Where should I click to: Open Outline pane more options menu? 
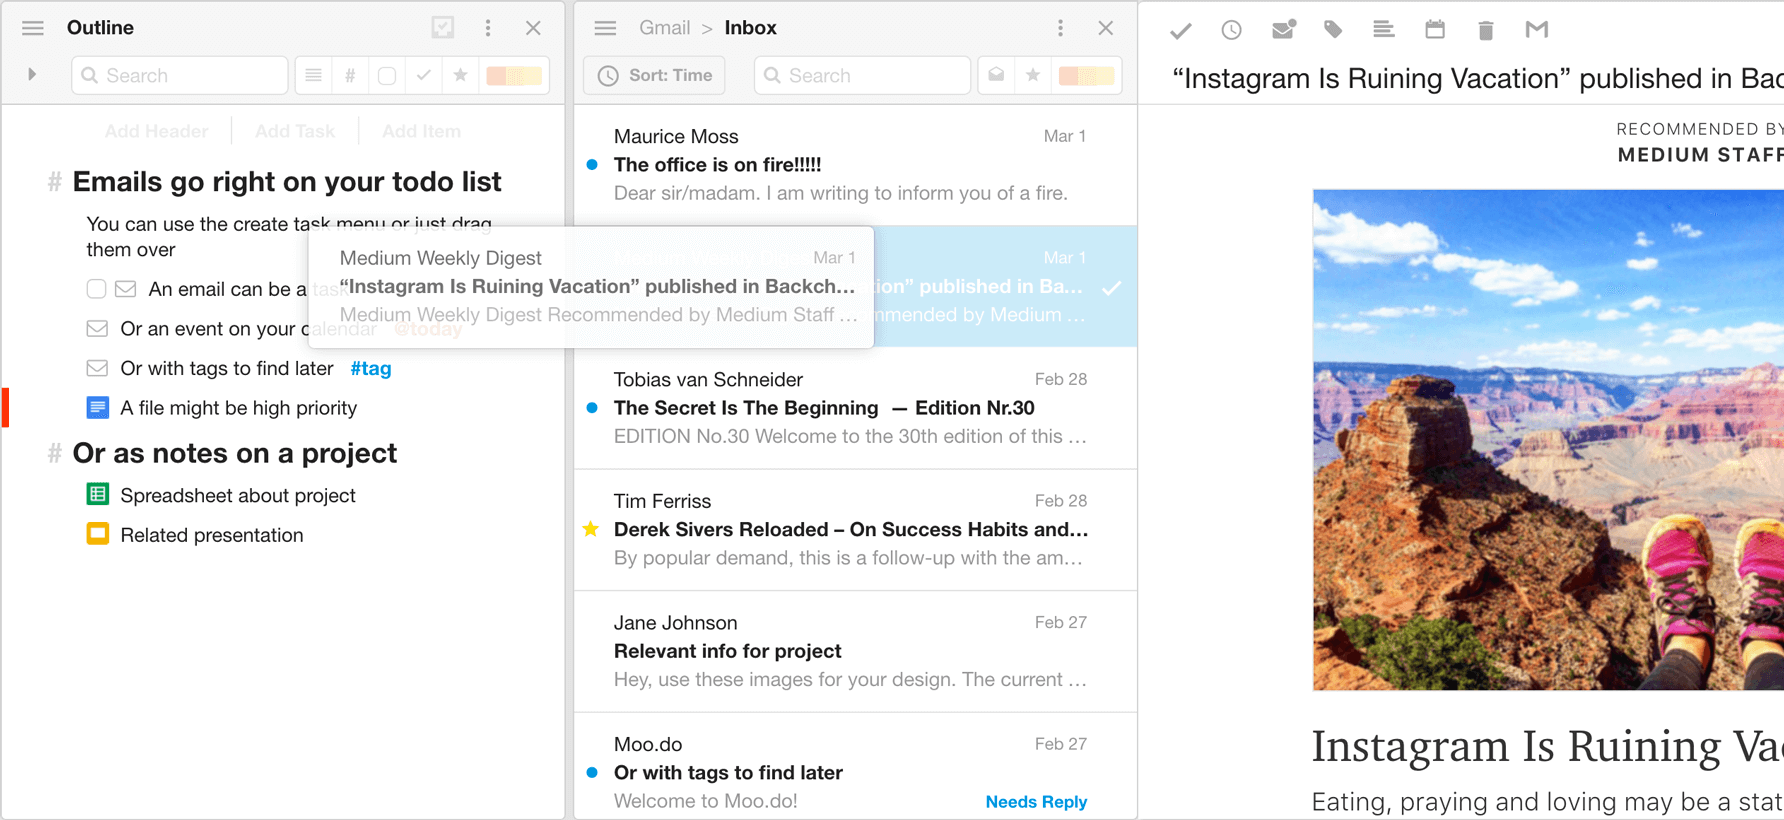coord(488,28)
